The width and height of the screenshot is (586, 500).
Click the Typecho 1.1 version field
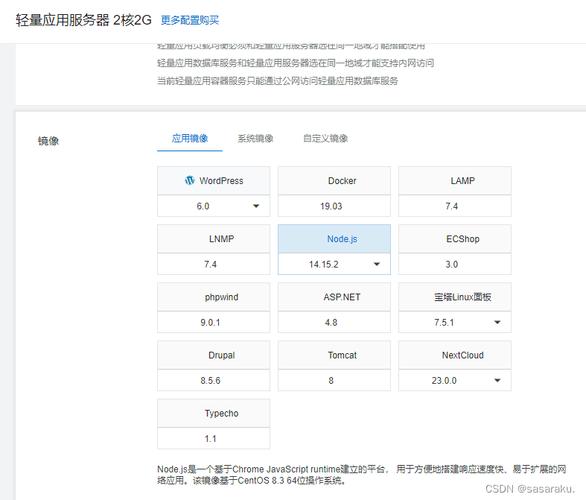click(214, 438)
